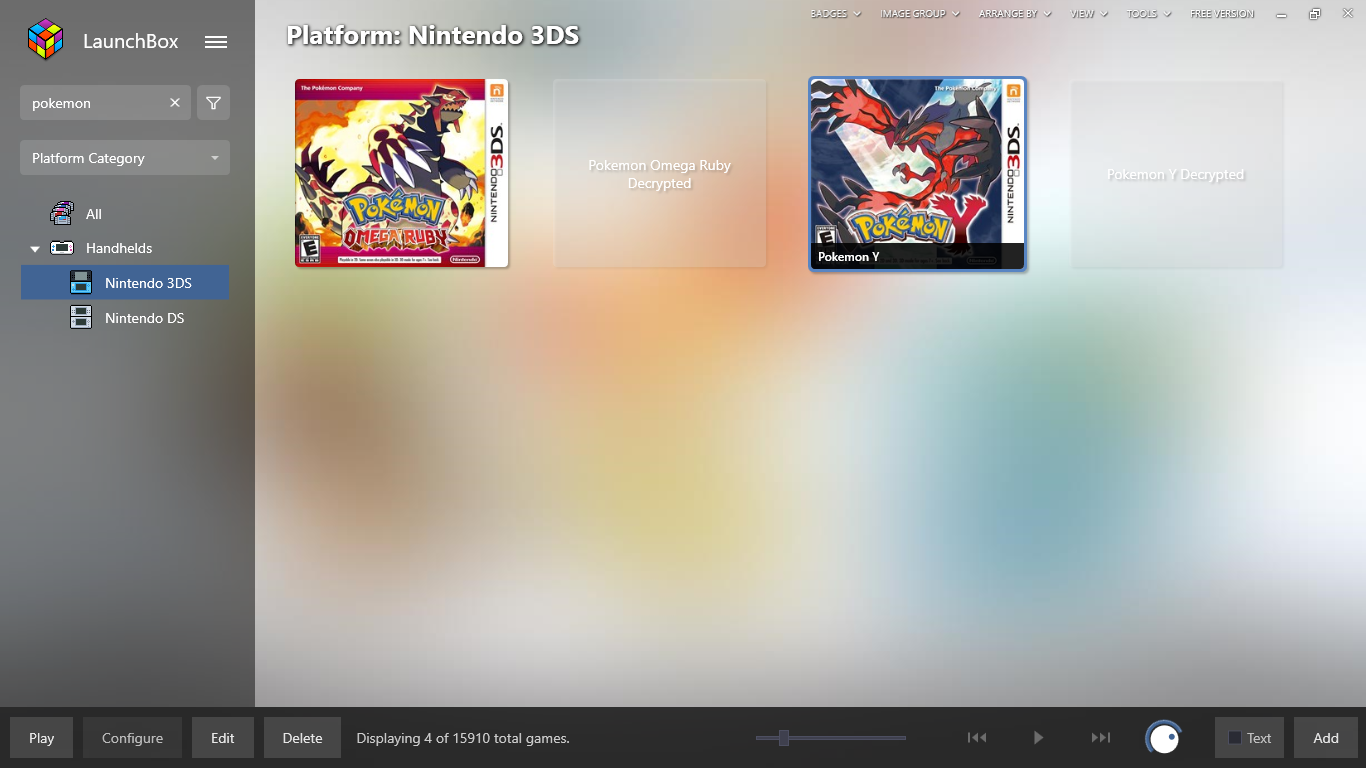Select Pokemon Y Decrypted tile
Image resolution: width=1366 pixels, height=768 pixels.
pos(1176,174)
